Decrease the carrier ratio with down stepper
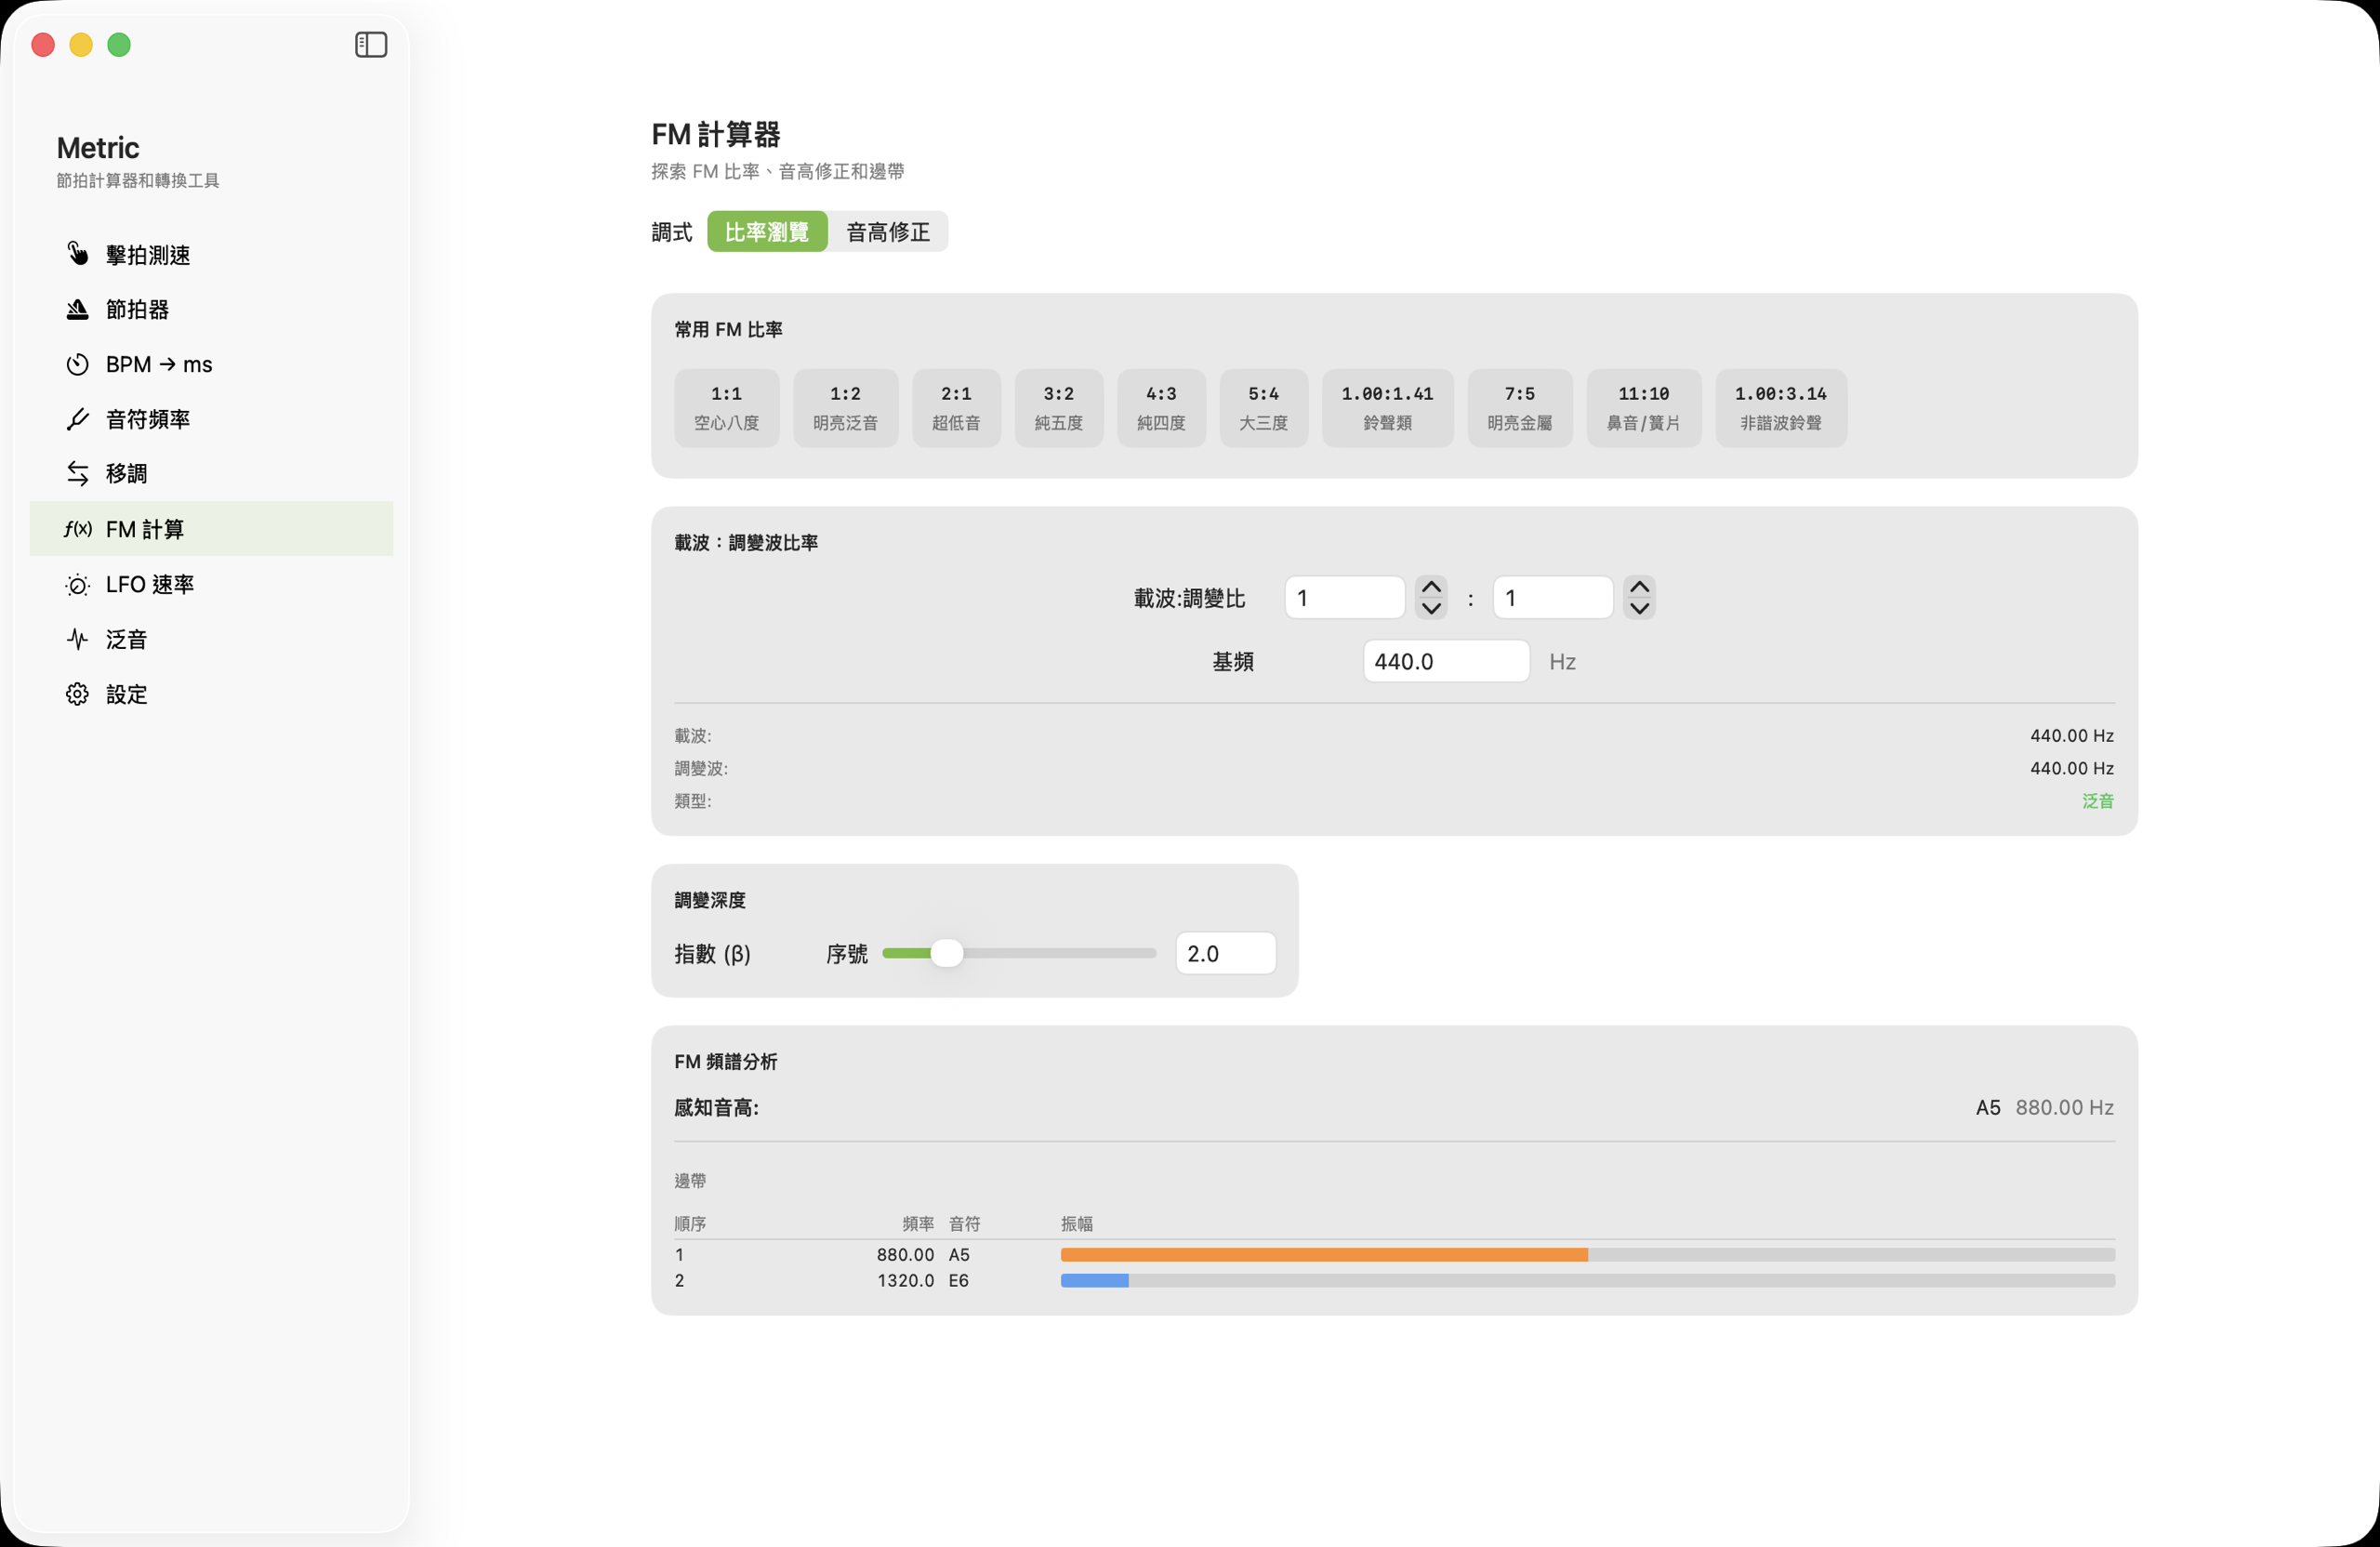Screen dimensions: 2380x1547 click(x=1432, y=608)
